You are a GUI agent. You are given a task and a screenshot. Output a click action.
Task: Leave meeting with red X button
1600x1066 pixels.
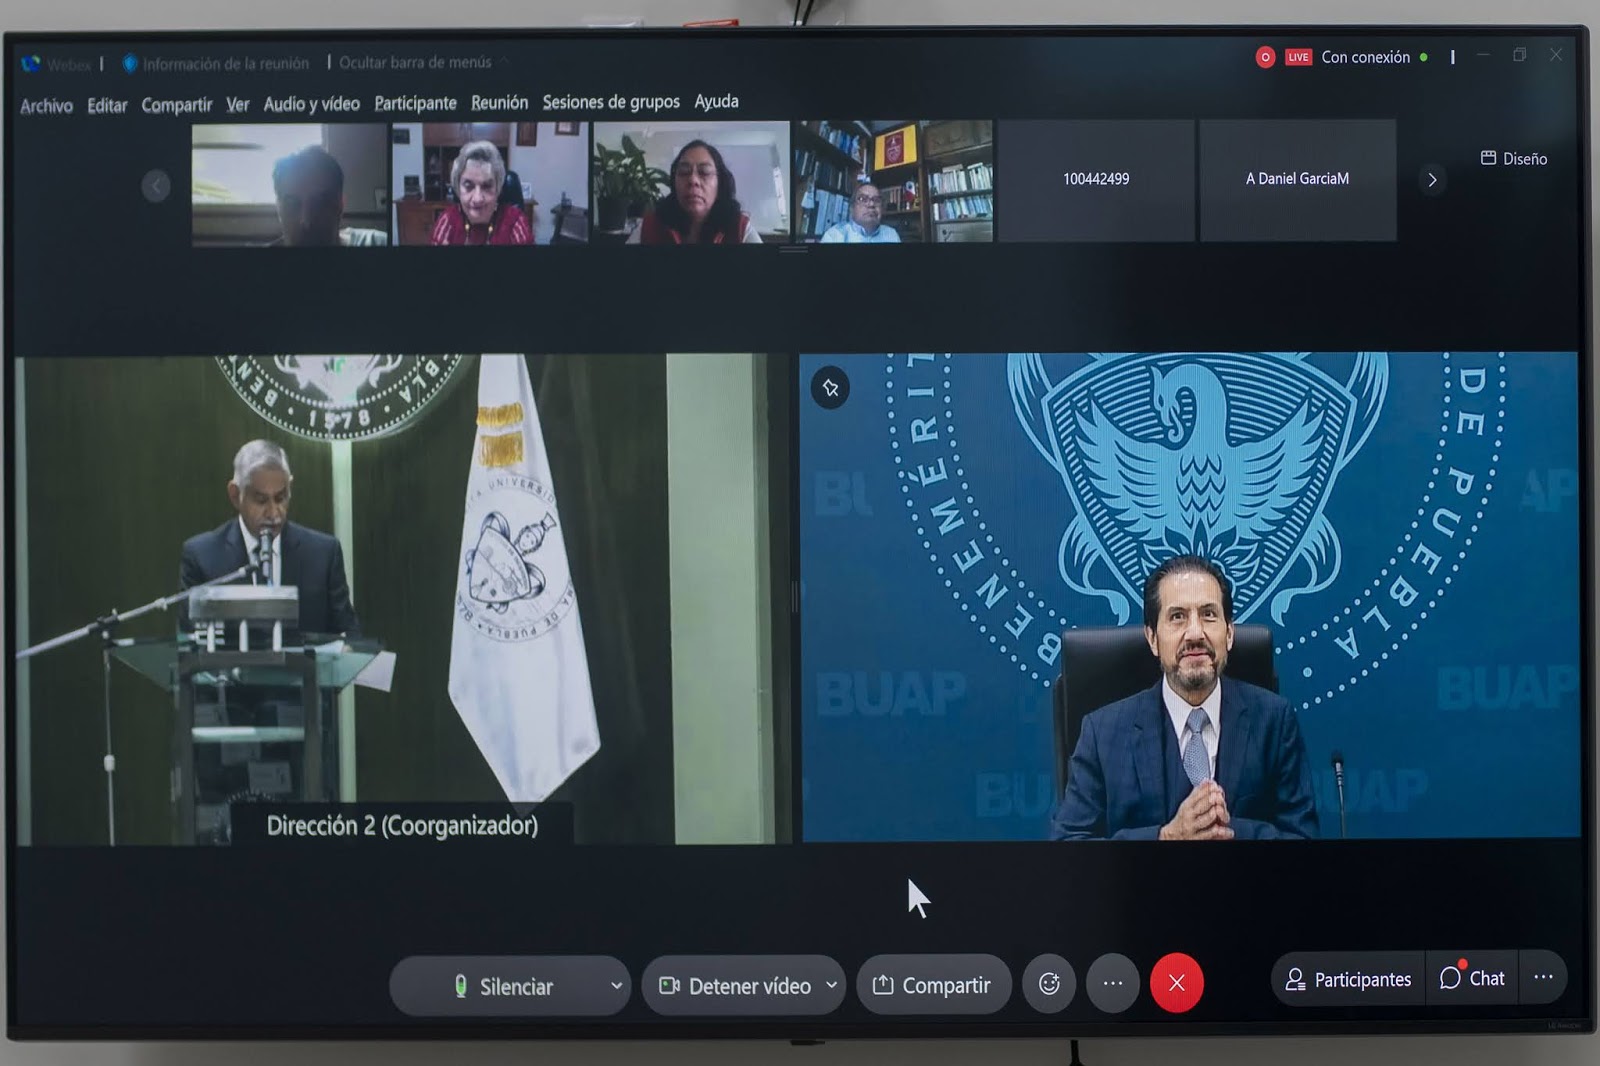(1177, 983)
